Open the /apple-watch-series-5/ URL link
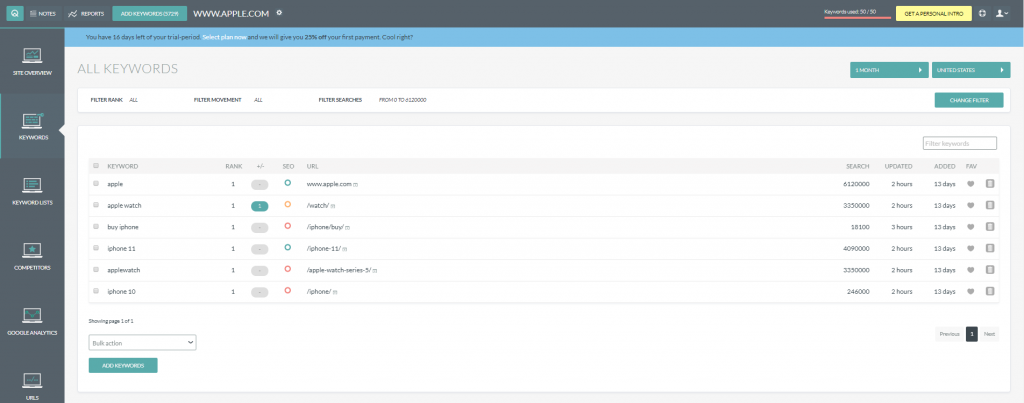This screenshot has width=1024, height=403. [339, 270]
